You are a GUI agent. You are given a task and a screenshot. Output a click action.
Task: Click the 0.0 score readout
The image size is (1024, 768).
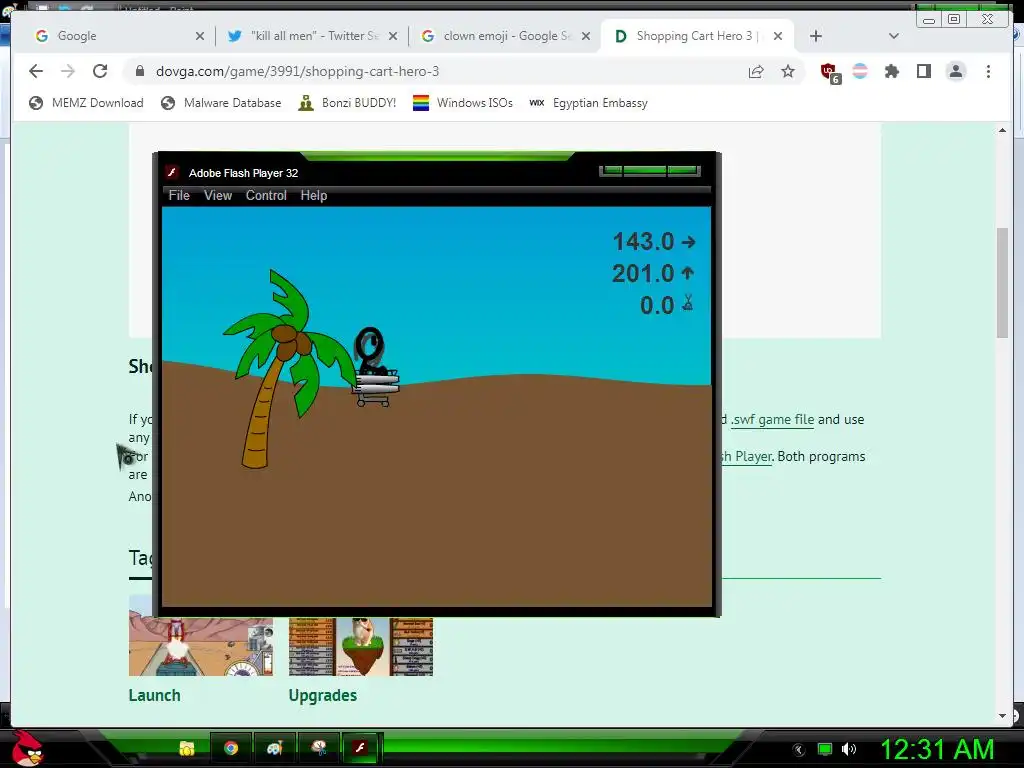[666, 305]
